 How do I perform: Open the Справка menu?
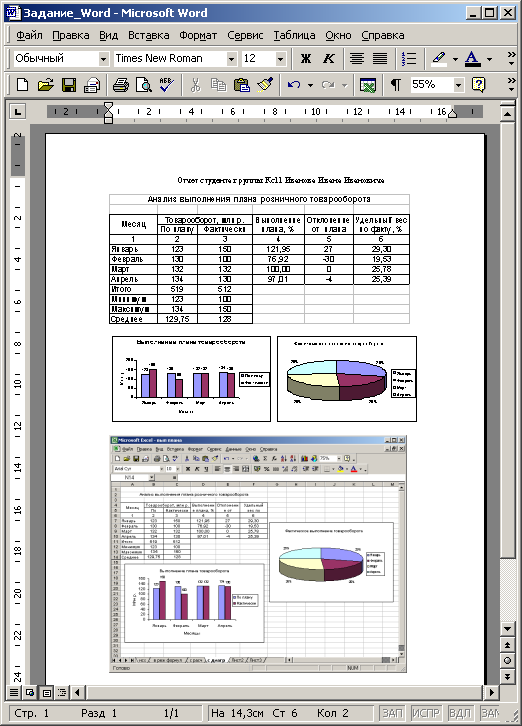coord(383,35)
